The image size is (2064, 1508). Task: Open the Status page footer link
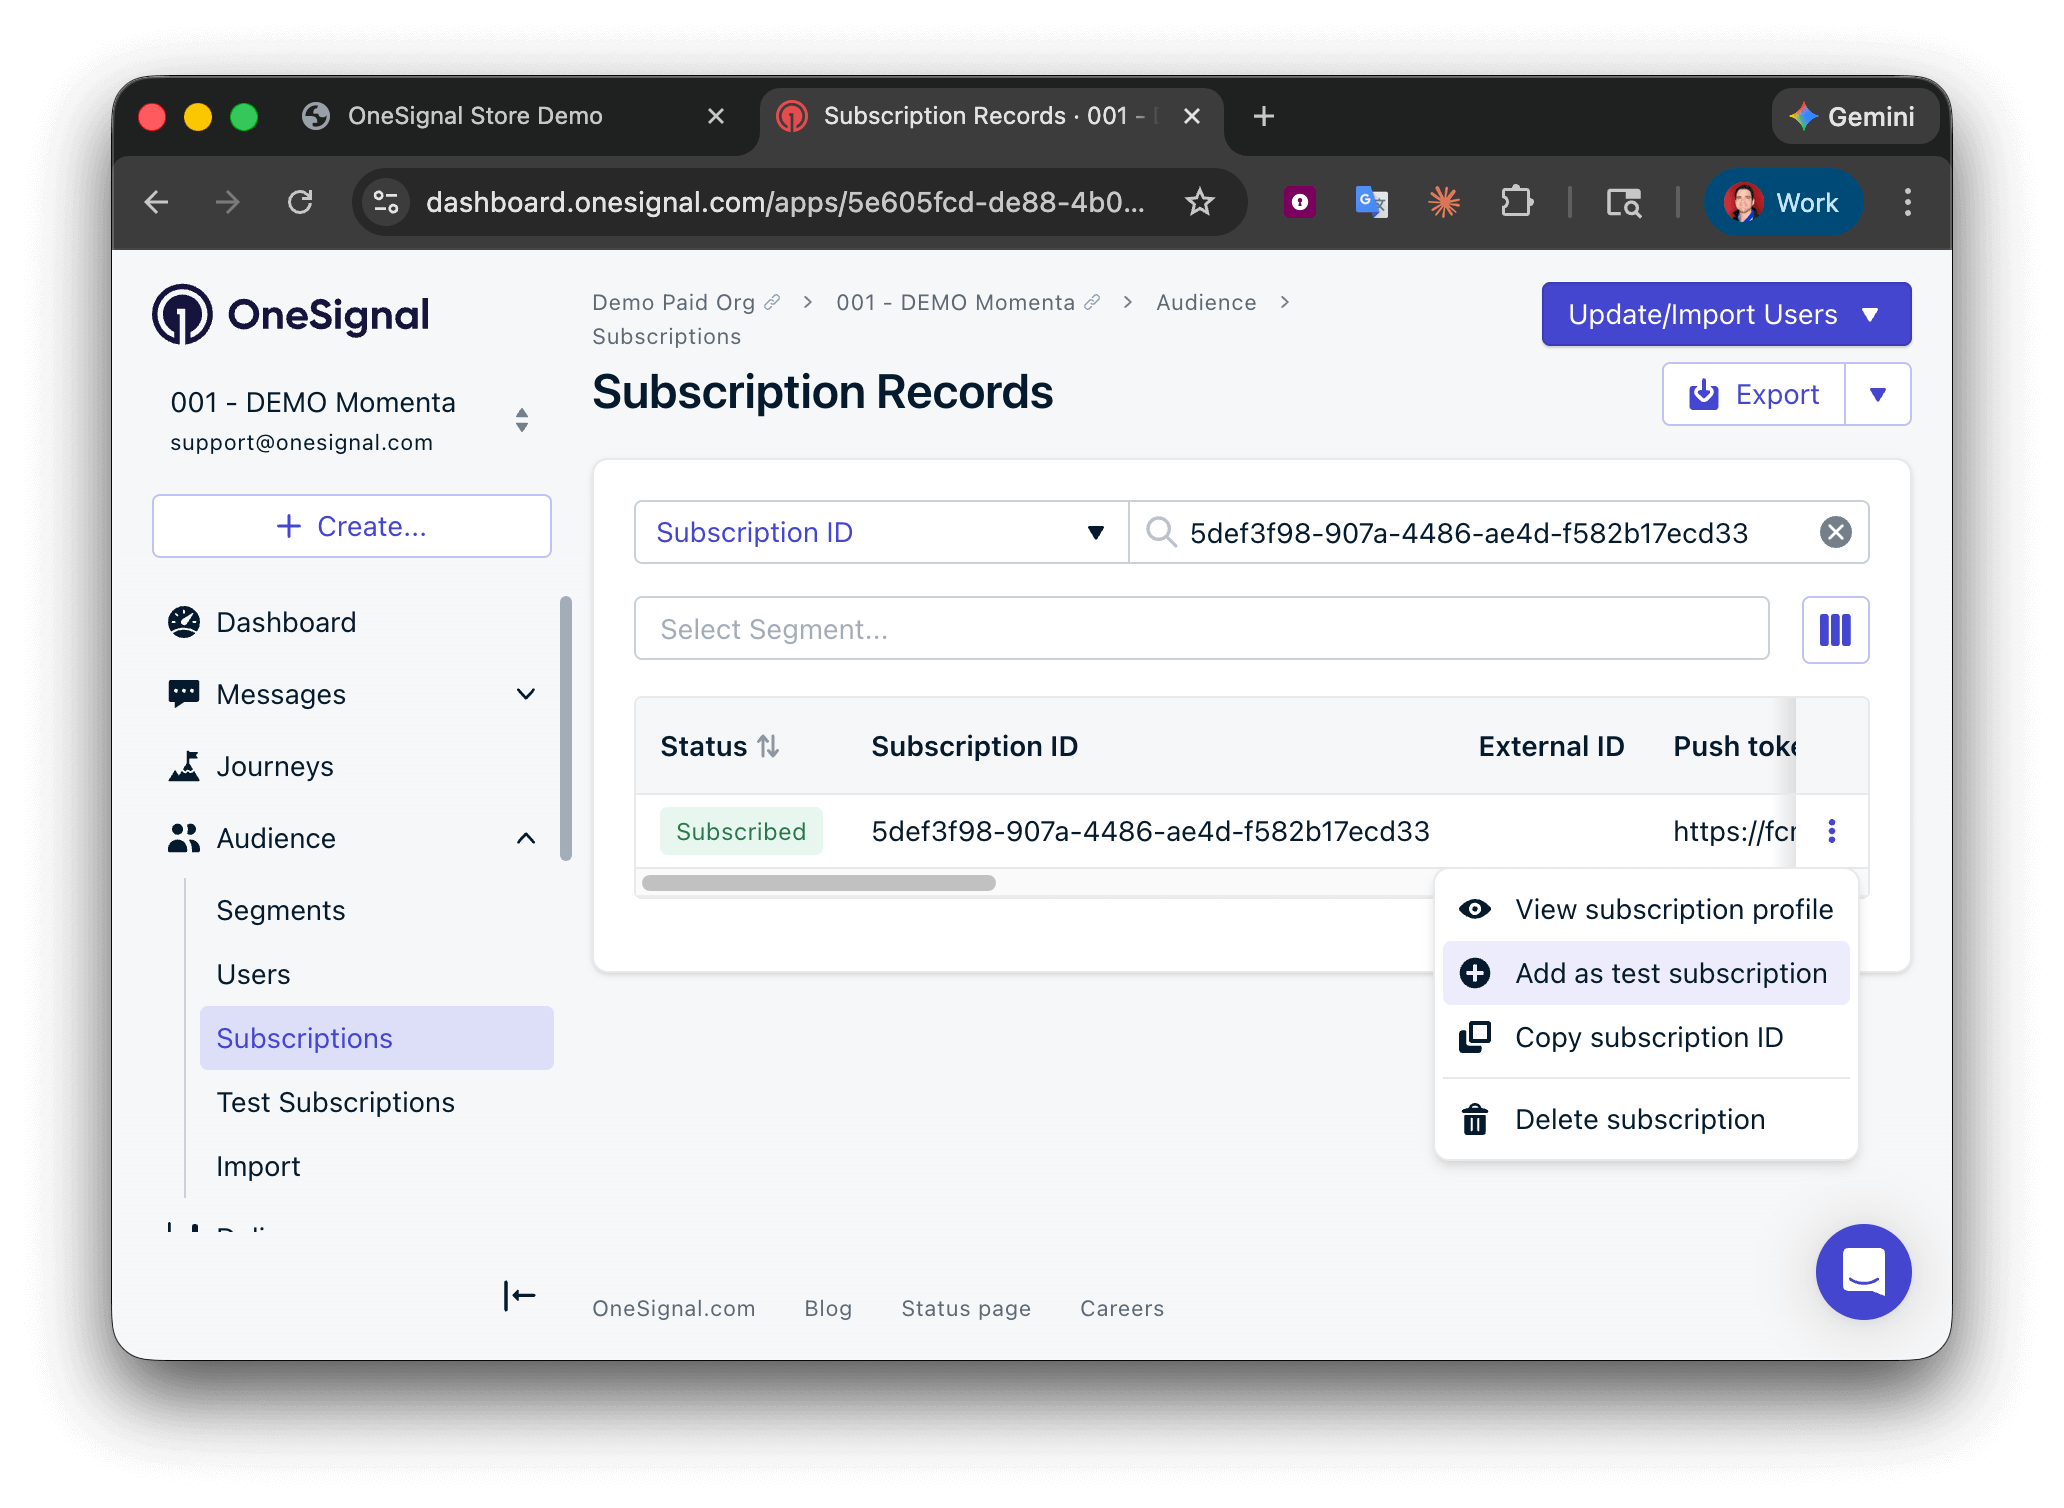pos(965,1308)
